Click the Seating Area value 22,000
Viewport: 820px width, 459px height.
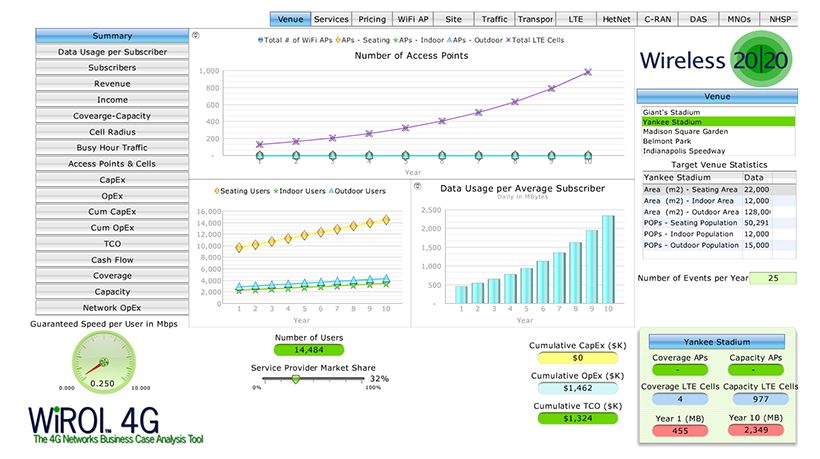pyautogui.click(x=757, y=190)
